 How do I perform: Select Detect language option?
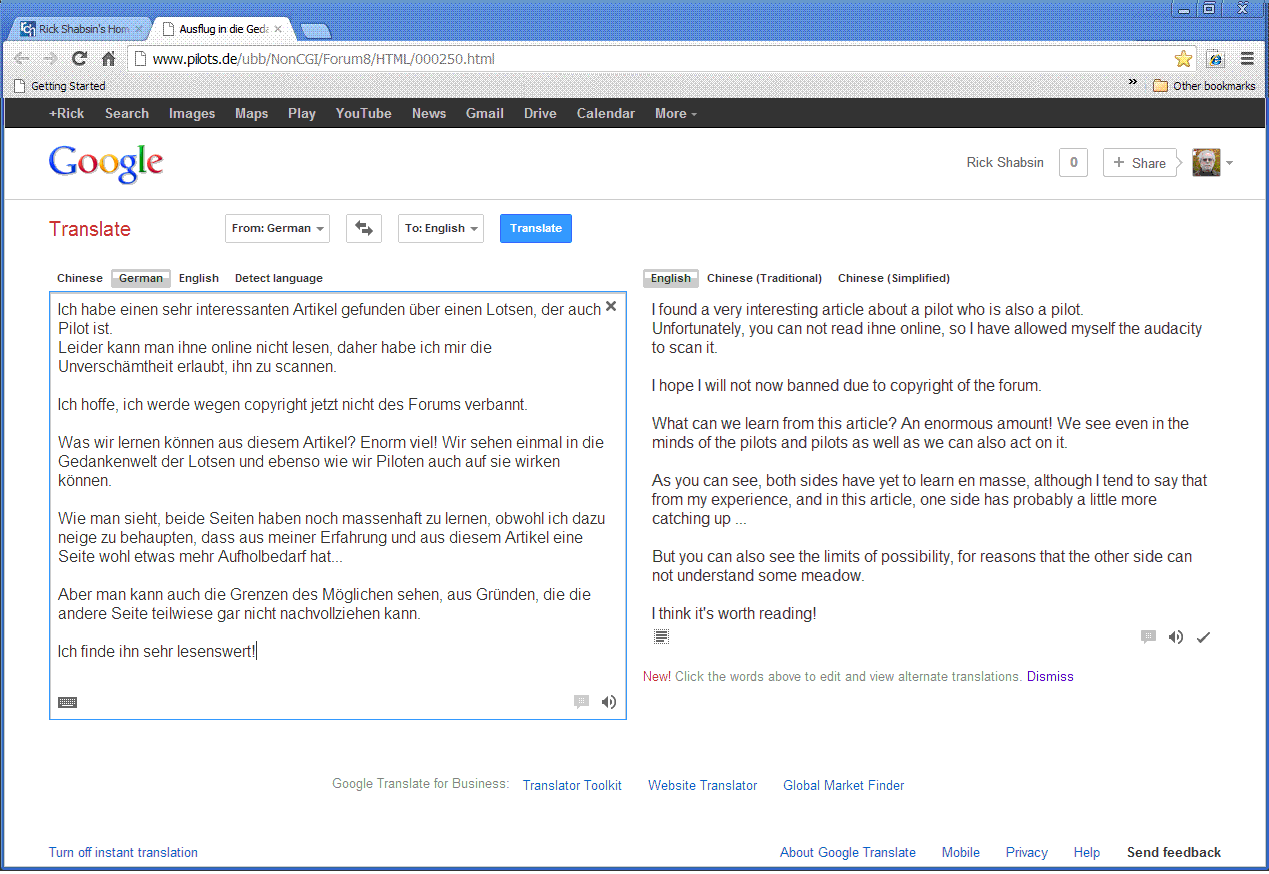pos(278,278)
